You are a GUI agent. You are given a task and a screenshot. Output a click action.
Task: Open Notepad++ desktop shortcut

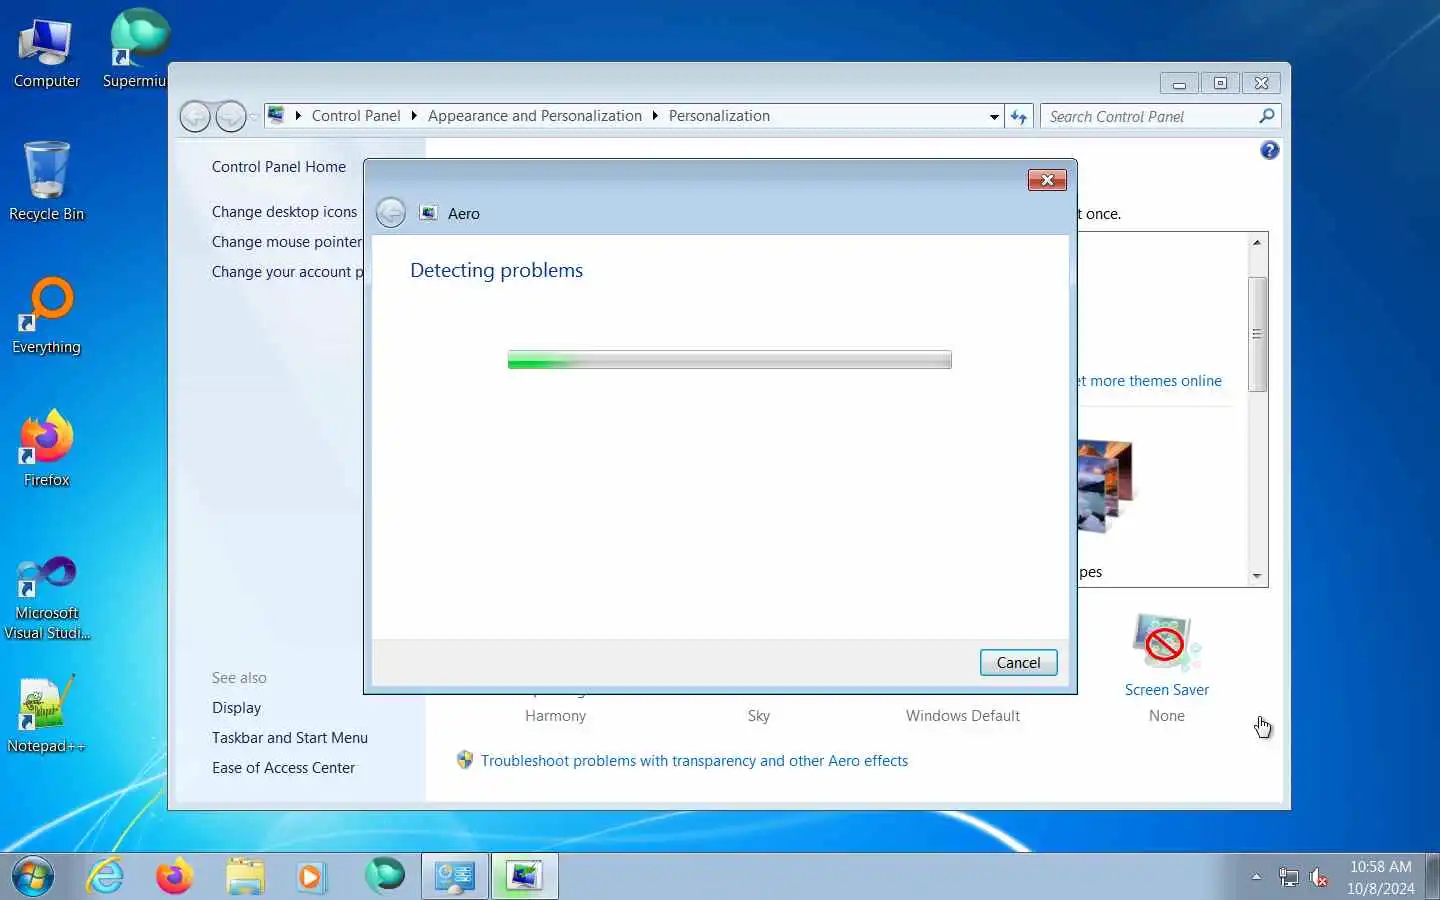(x=46, y=714)
